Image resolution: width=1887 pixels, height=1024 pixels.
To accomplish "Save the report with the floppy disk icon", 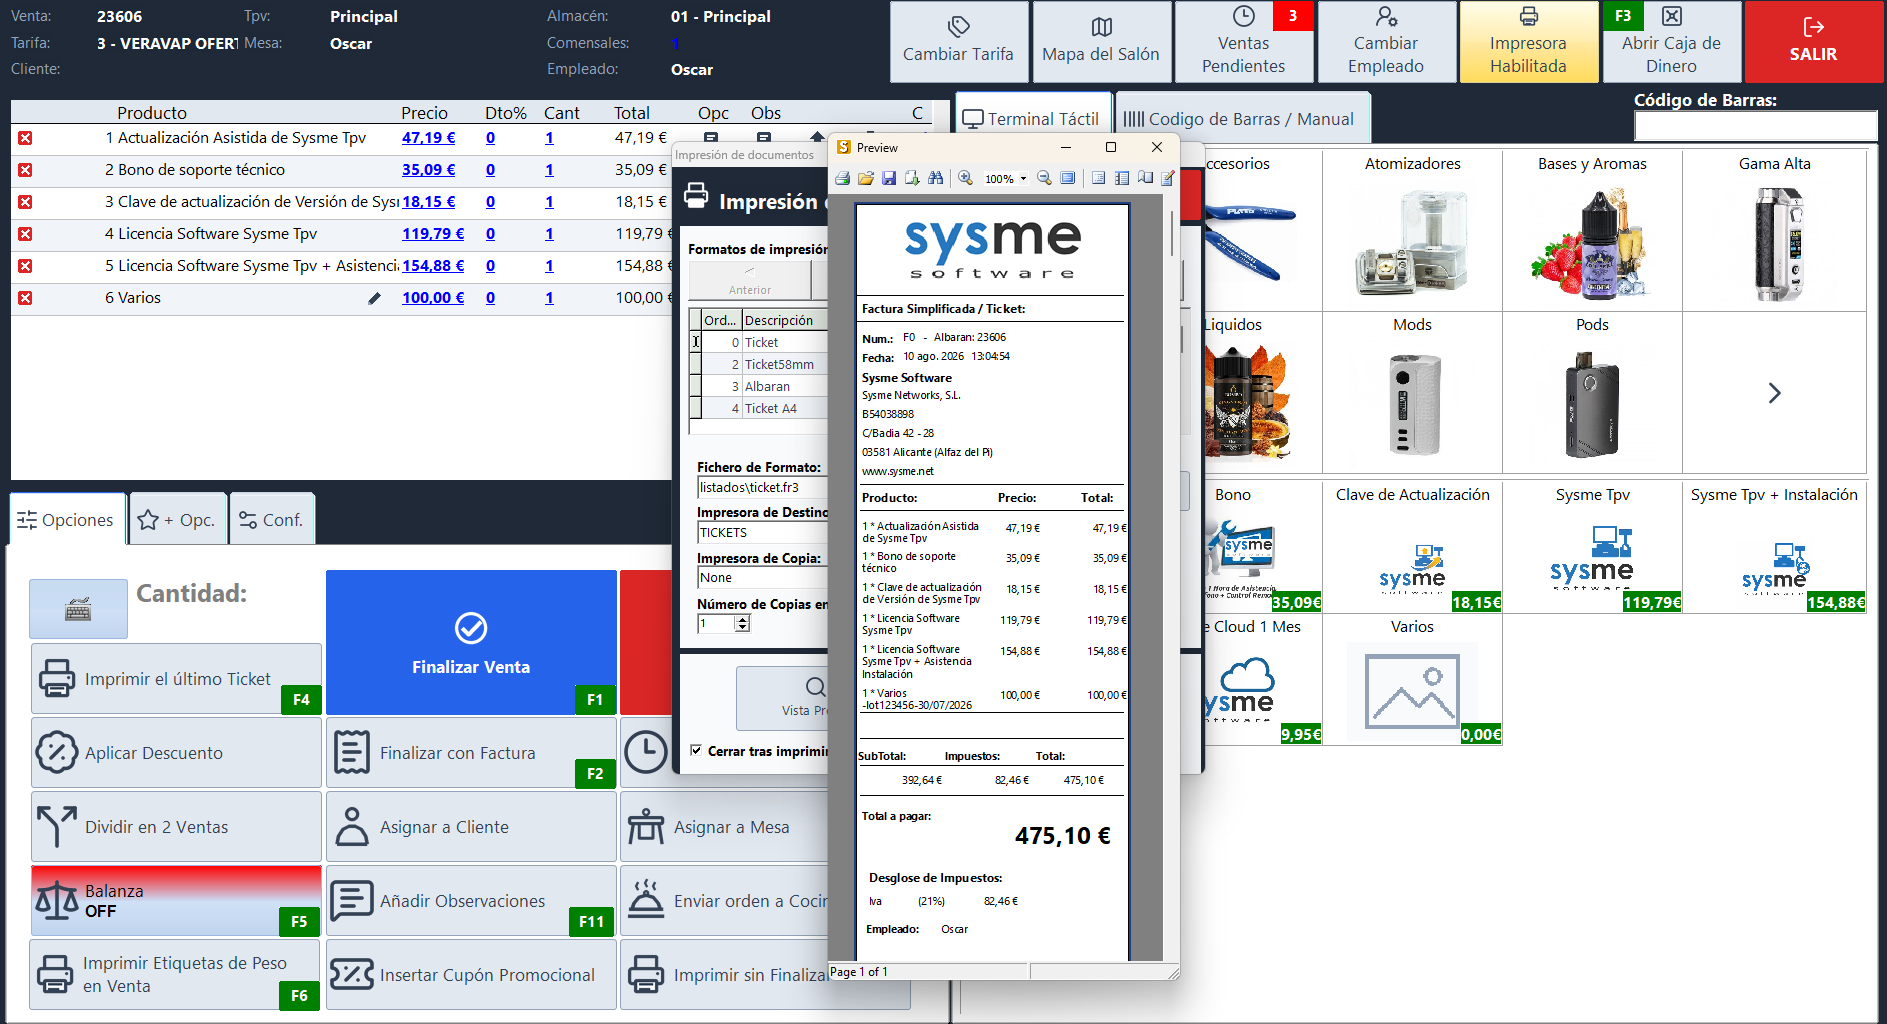I will (x=889, y=178).
